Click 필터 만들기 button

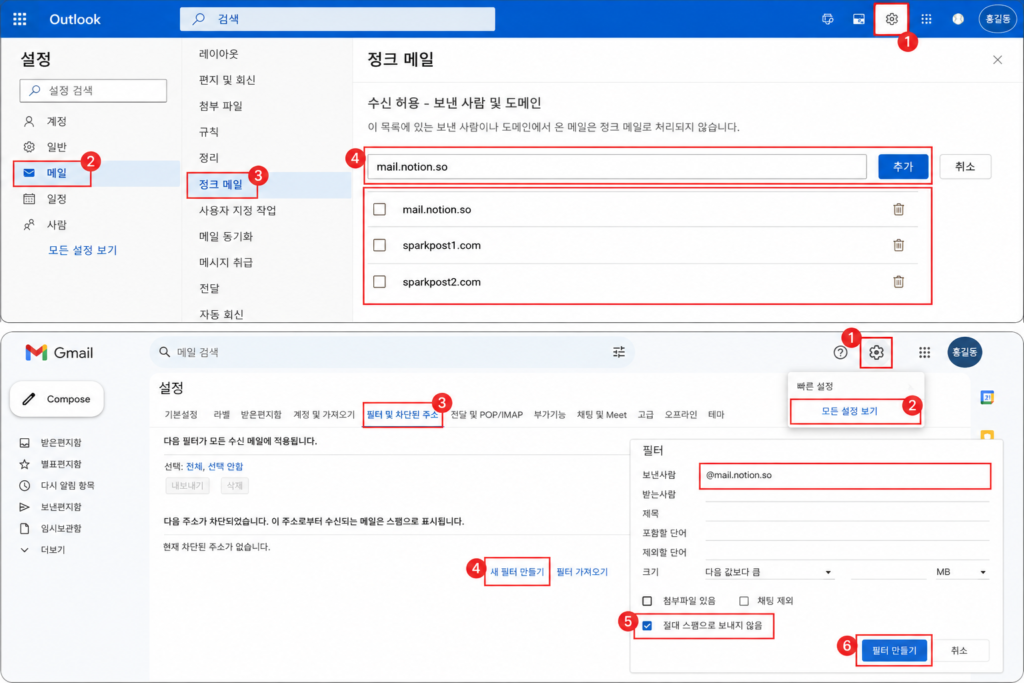pos(894,651)
